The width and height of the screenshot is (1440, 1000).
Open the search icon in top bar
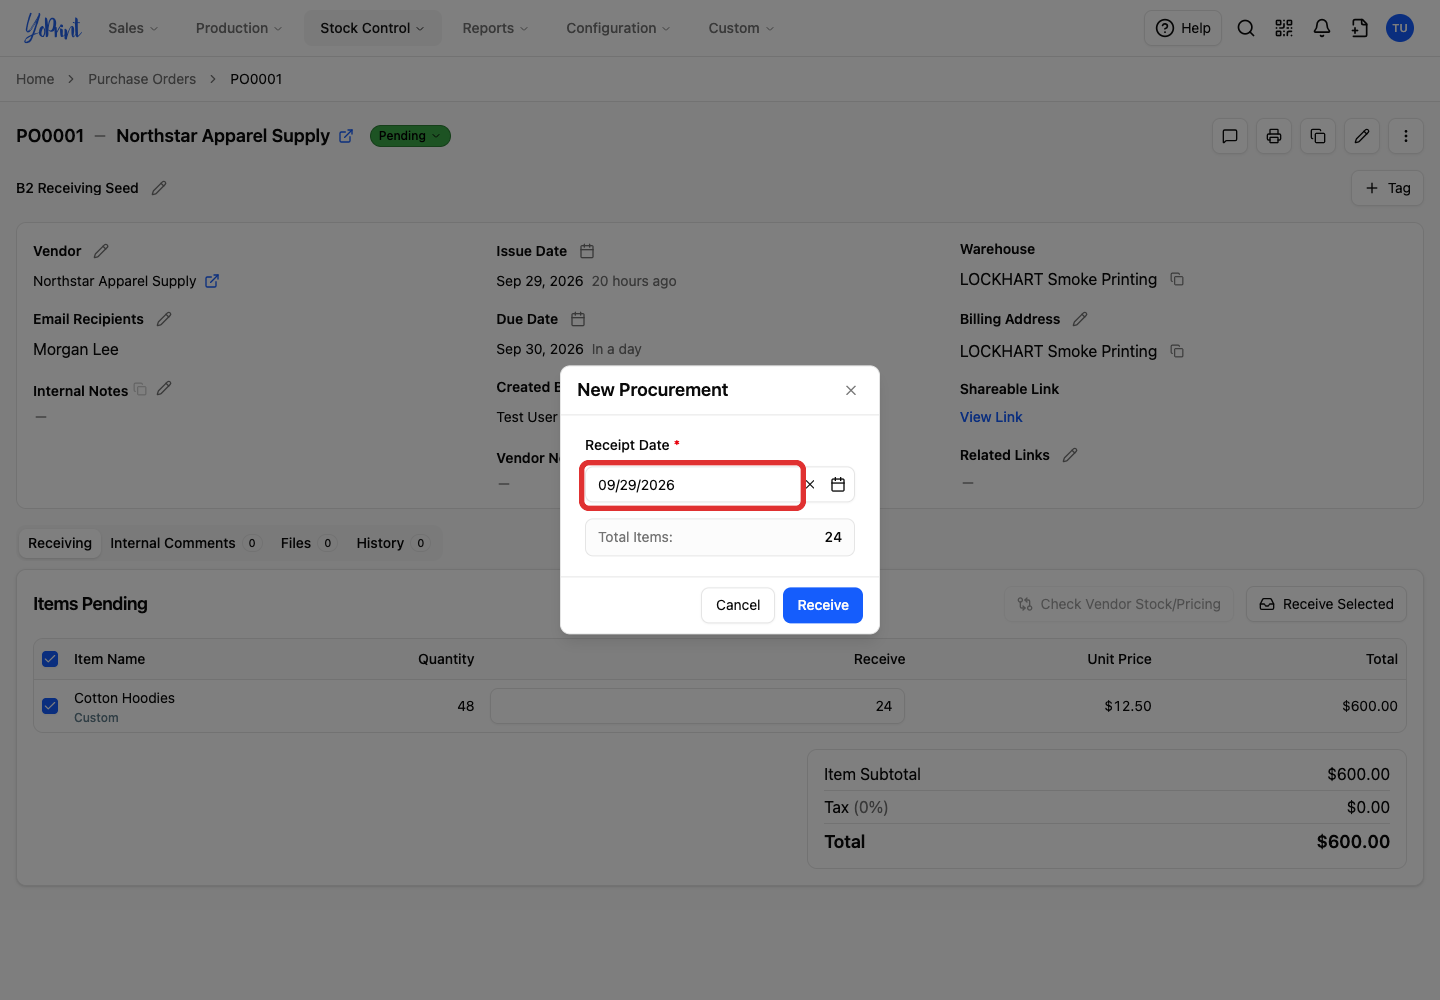click(1246, 28)
